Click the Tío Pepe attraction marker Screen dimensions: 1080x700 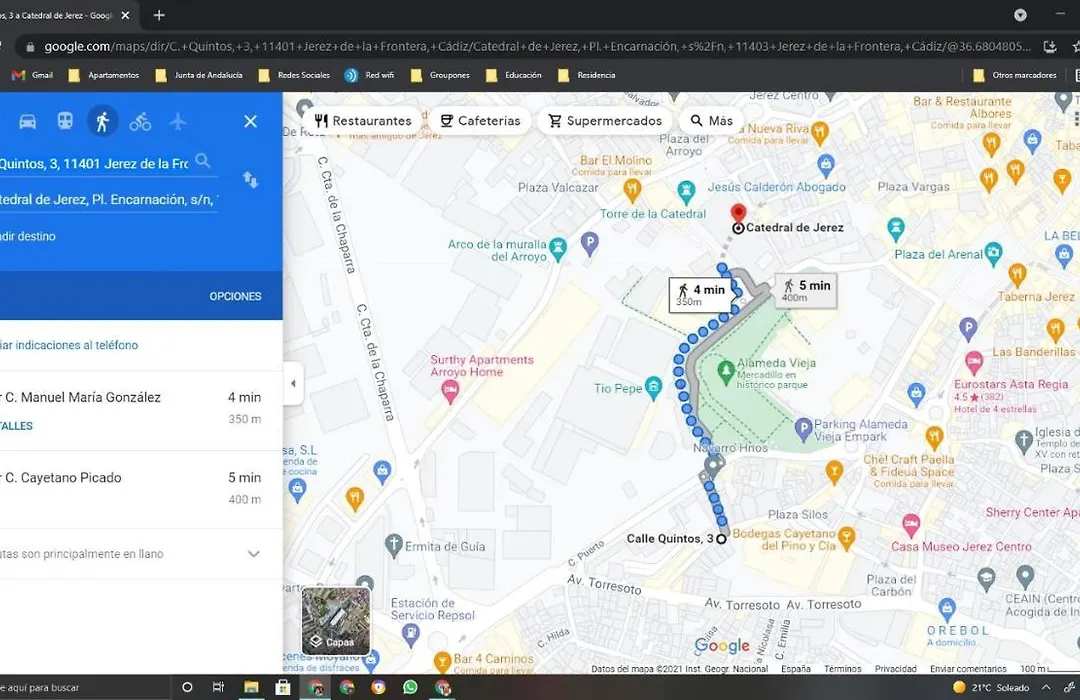pyautogui.click(x=653, y=387)
